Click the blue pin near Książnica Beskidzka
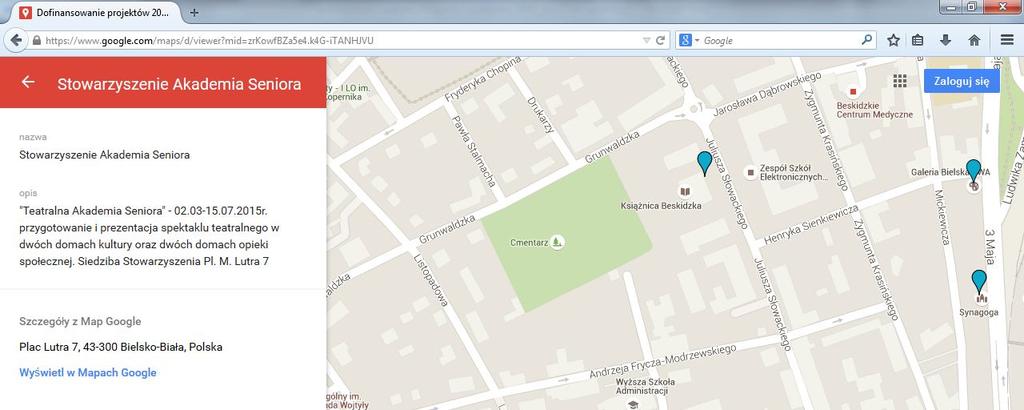Image resolution: width=1024 pixels, height=410 pixels. pyautogui.click(x=704, y=163)
